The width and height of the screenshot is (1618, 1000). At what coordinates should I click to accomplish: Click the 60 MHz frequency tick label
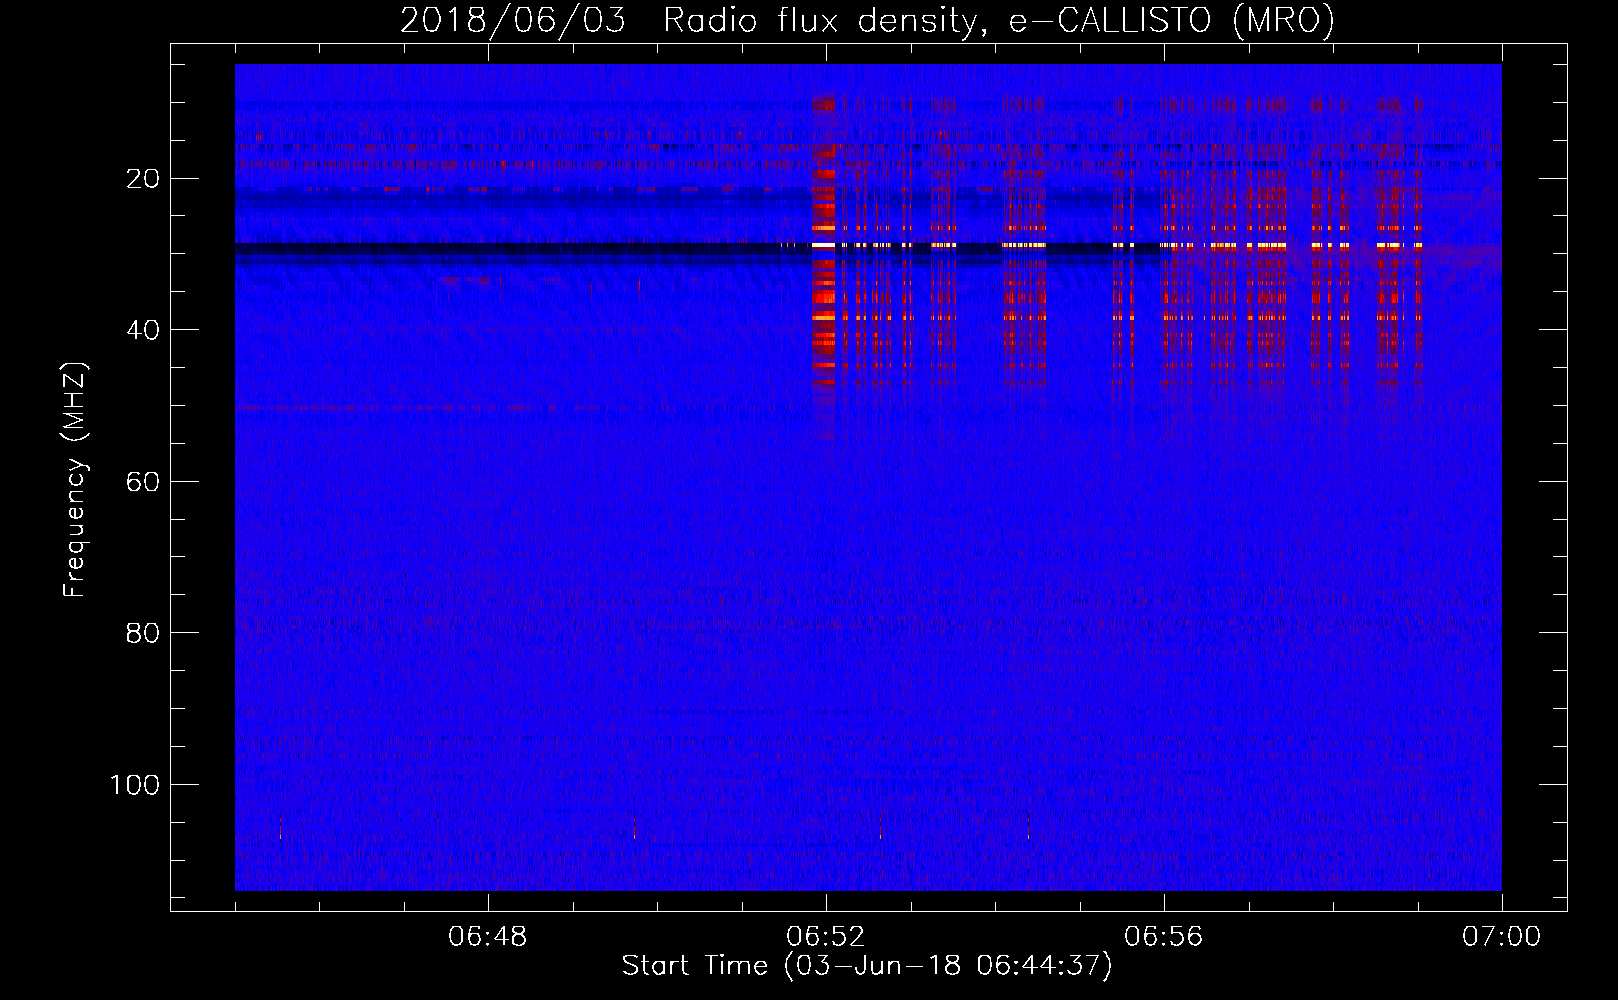[x=143, y=482]
